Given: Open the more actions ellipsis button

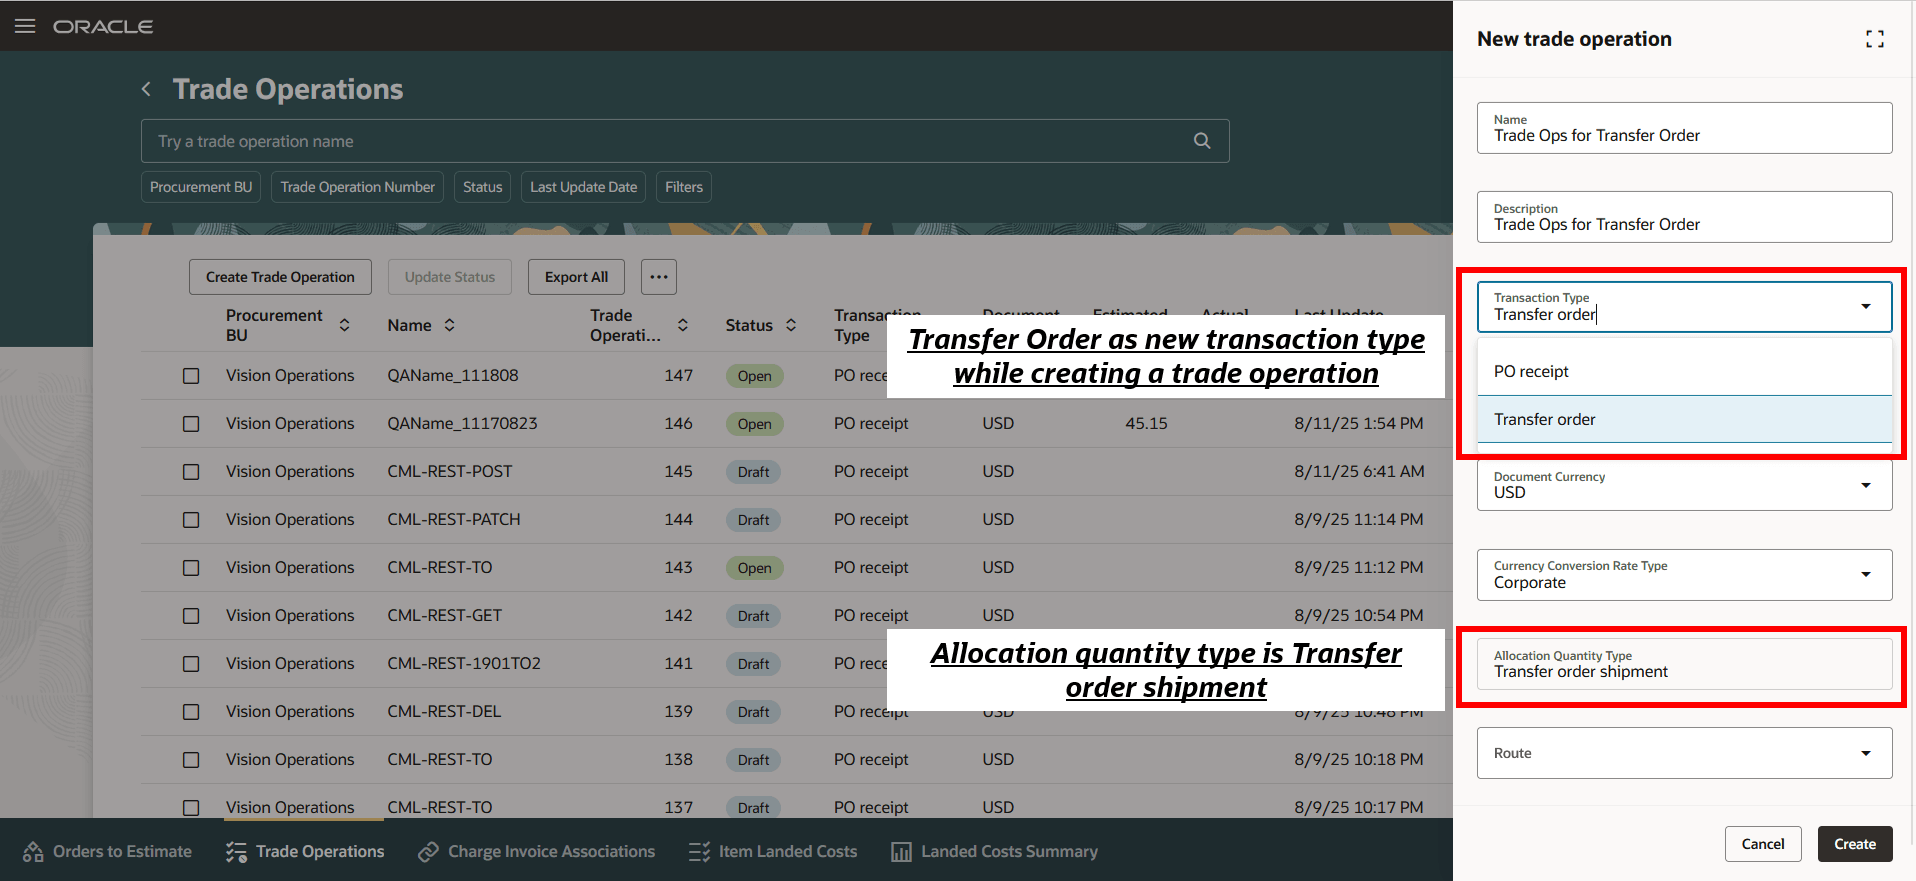Looking at the screenshot, I should (x=659, y=277).
